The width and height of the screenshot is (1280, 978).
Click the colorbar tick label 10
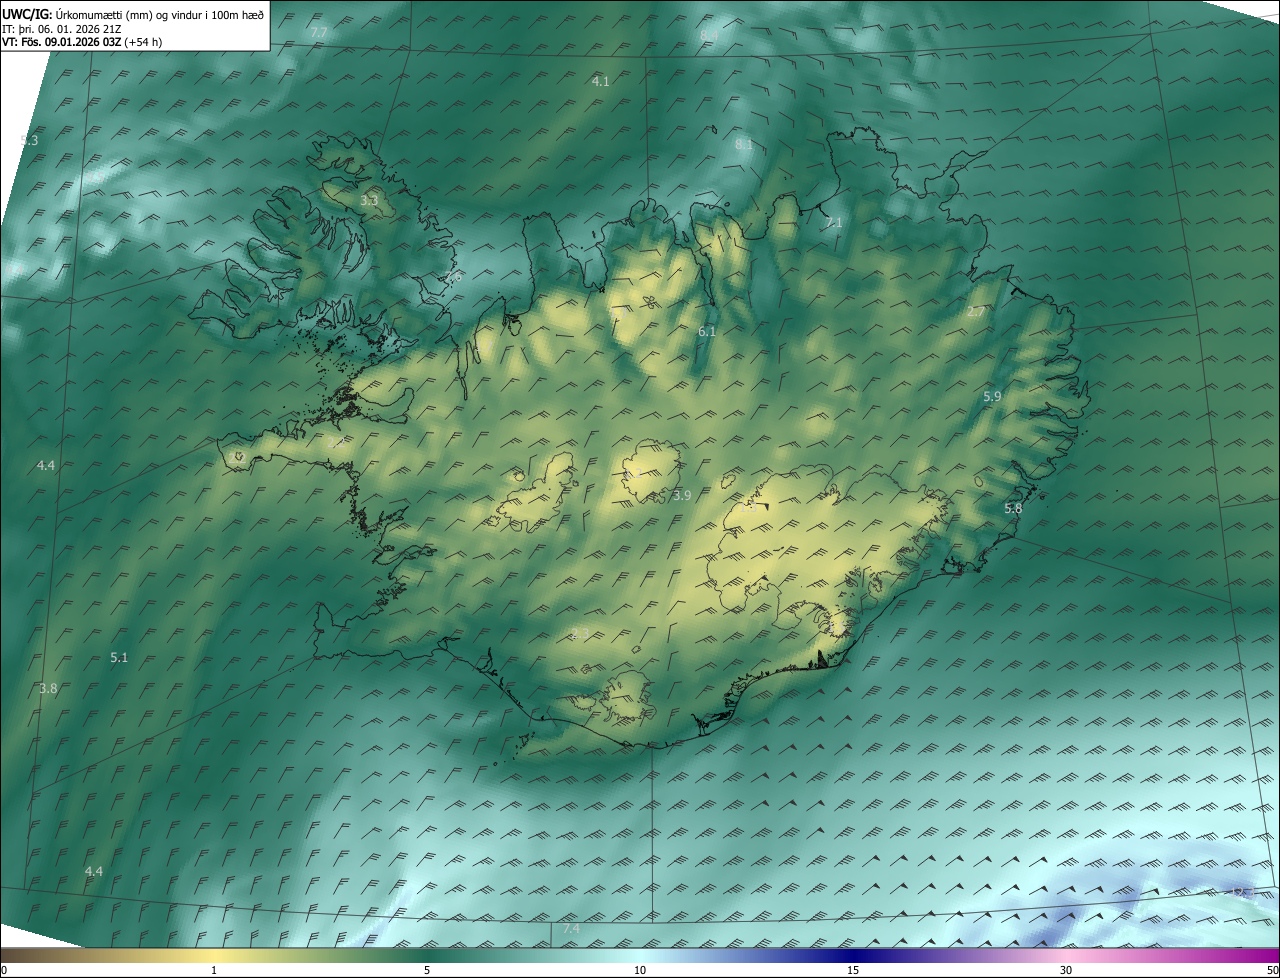[640, 970]
